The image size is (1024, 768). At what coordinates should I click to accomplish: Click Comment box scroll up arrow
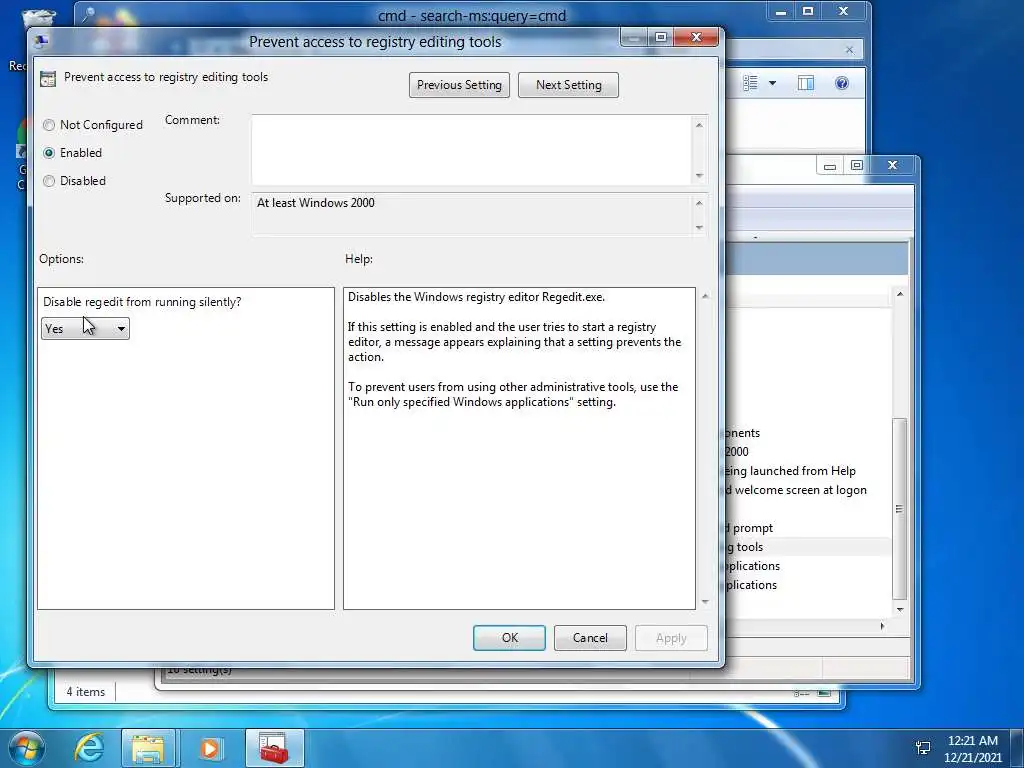(x=699, y=125)
